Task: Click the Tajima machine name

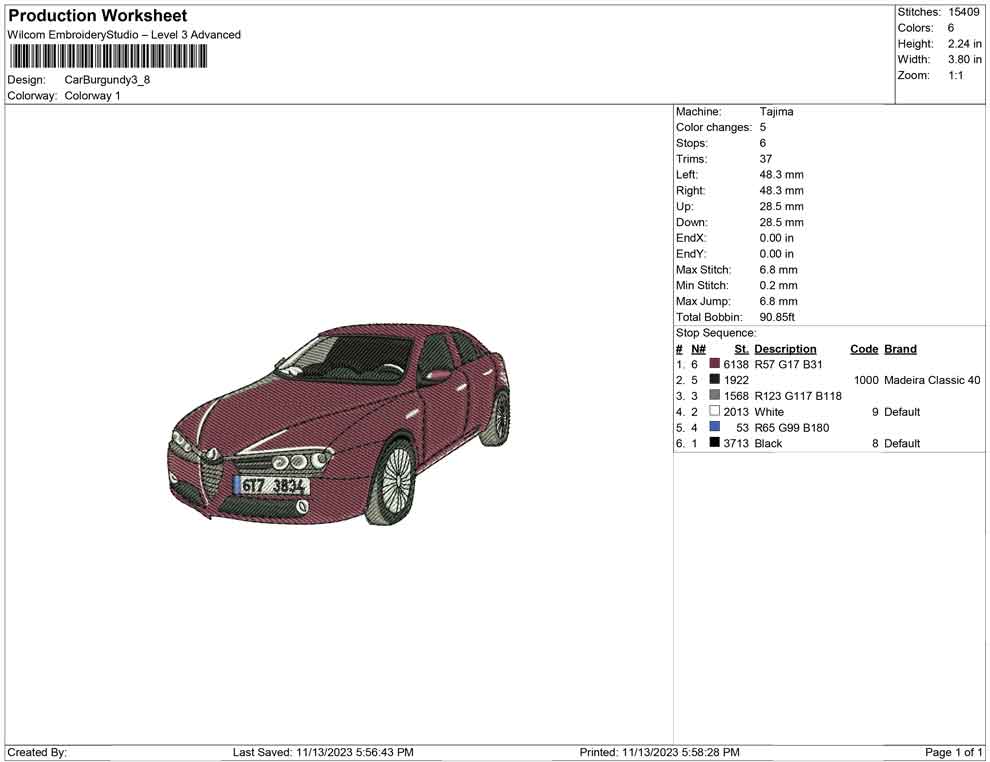Action: (x=777, y=112)
